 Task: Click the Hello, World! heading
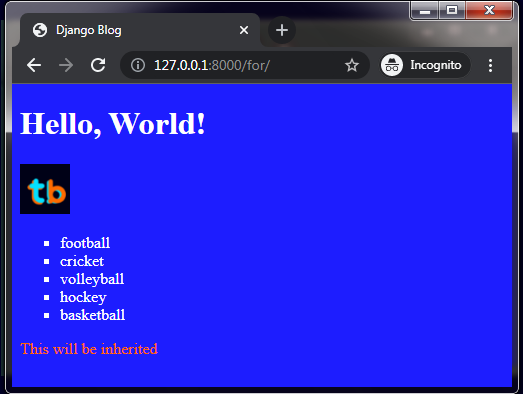113,124
